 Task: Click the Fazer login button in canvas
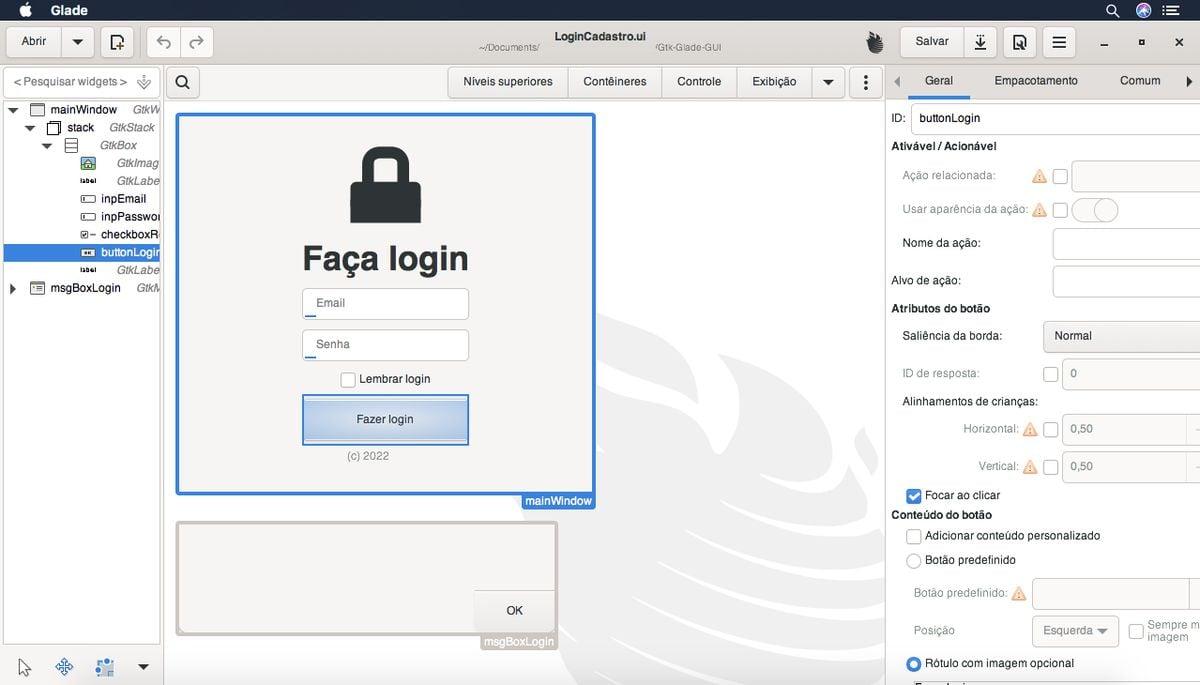385,420
